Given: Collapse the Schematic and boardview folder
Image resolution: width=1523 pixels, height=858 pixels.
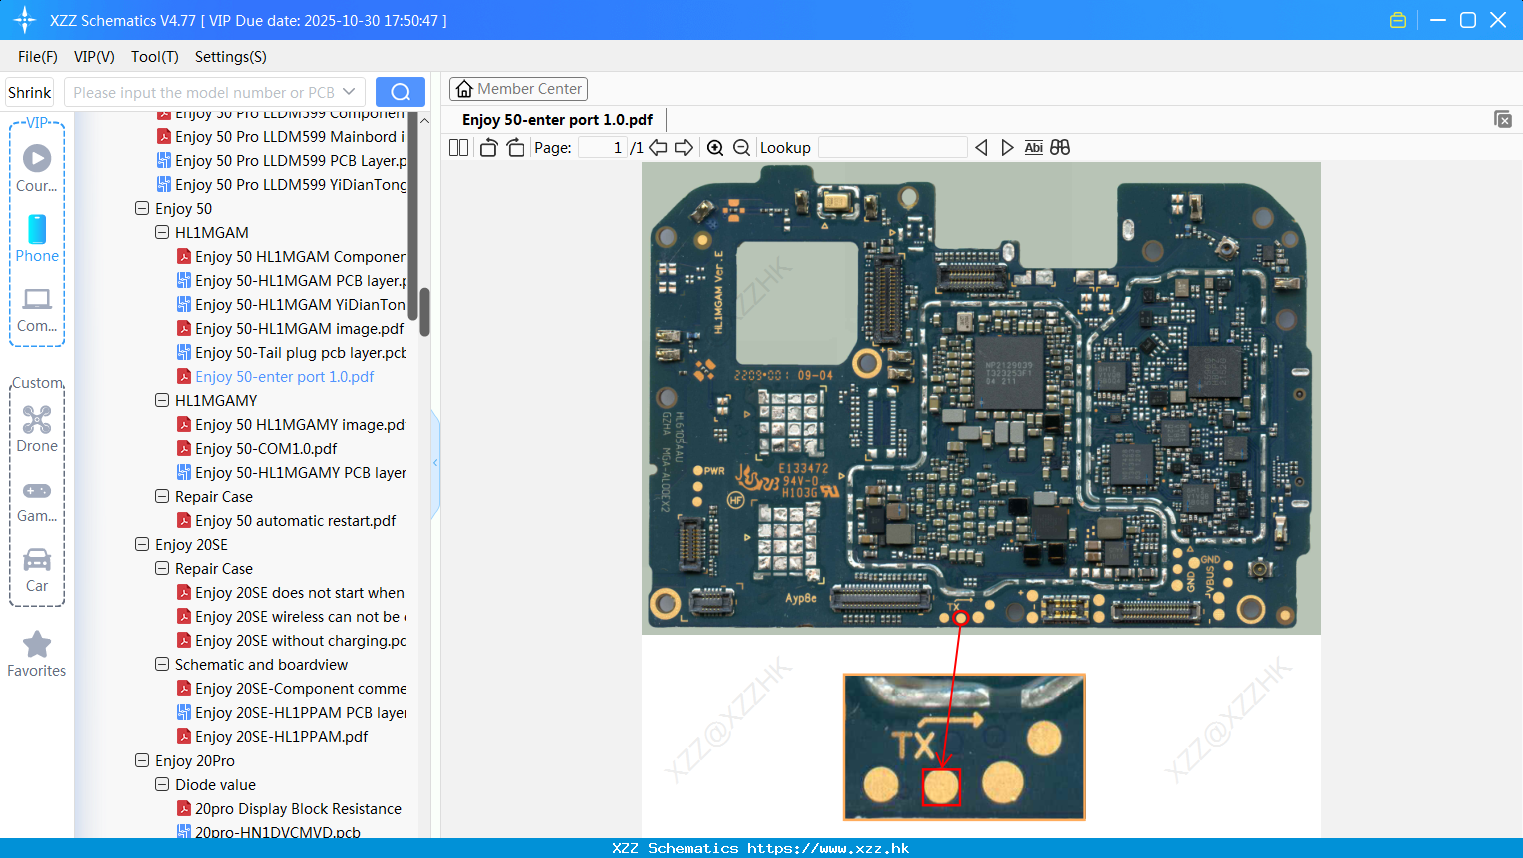Looking at the screenshot, I should click(162, 664).
